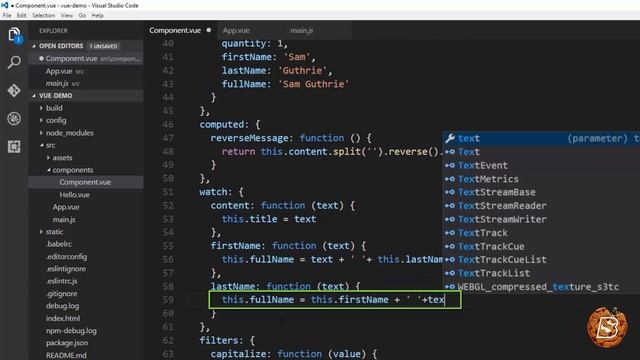Collapse the src folder

click(51, 145)
